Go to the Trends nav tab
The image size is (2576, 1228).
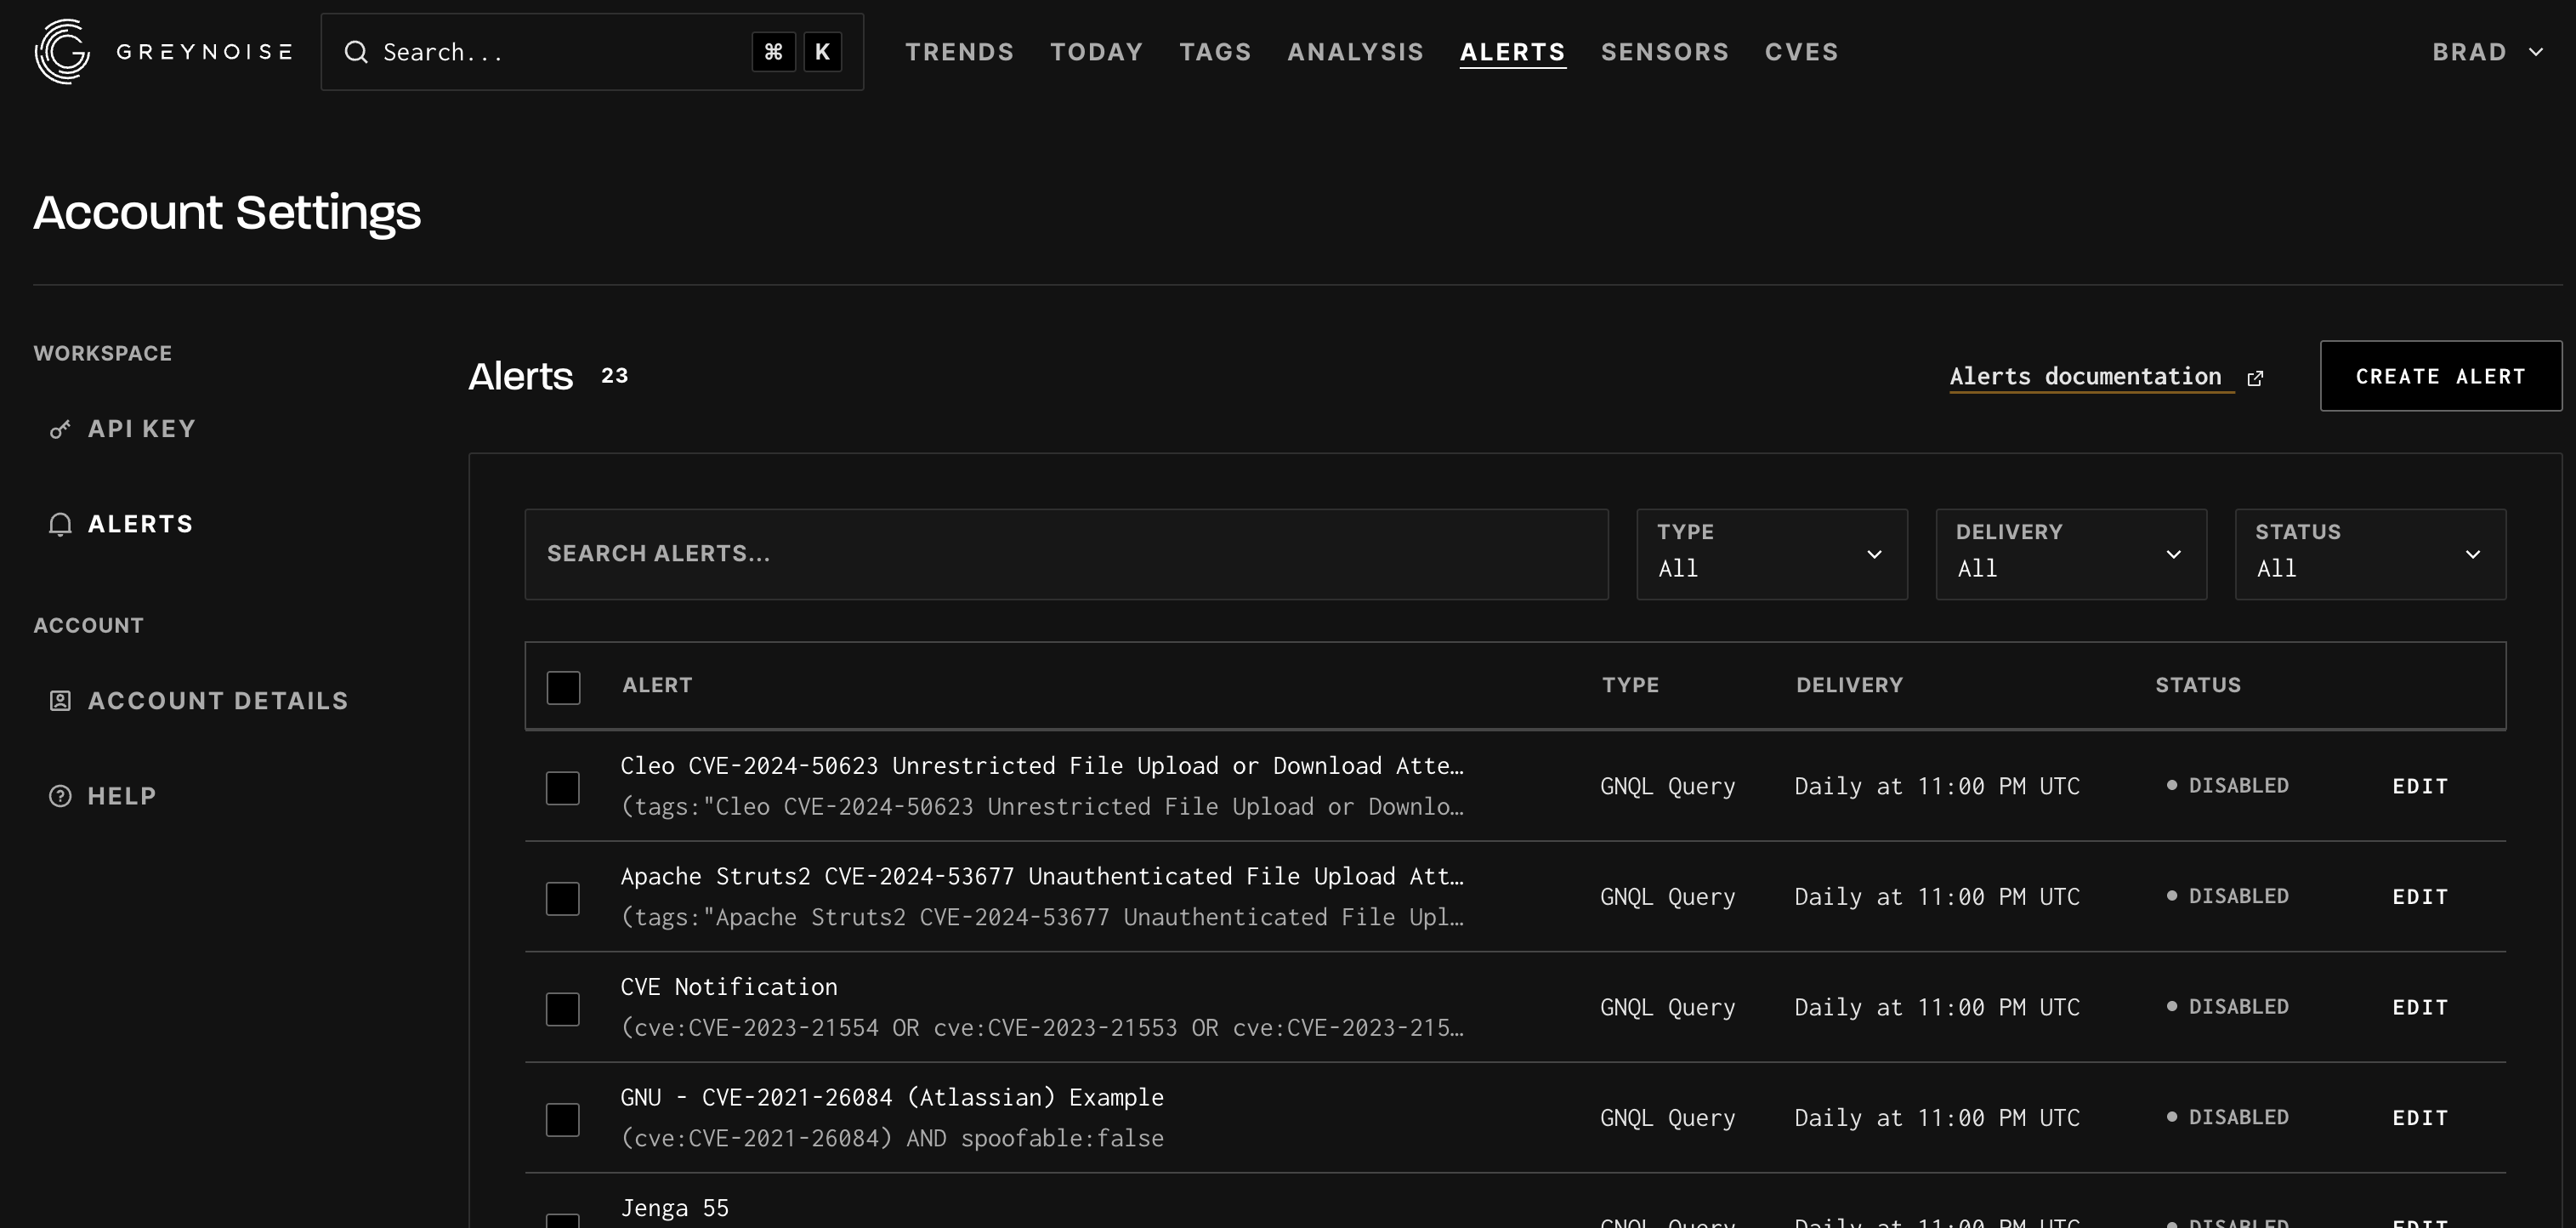(959, 52)
